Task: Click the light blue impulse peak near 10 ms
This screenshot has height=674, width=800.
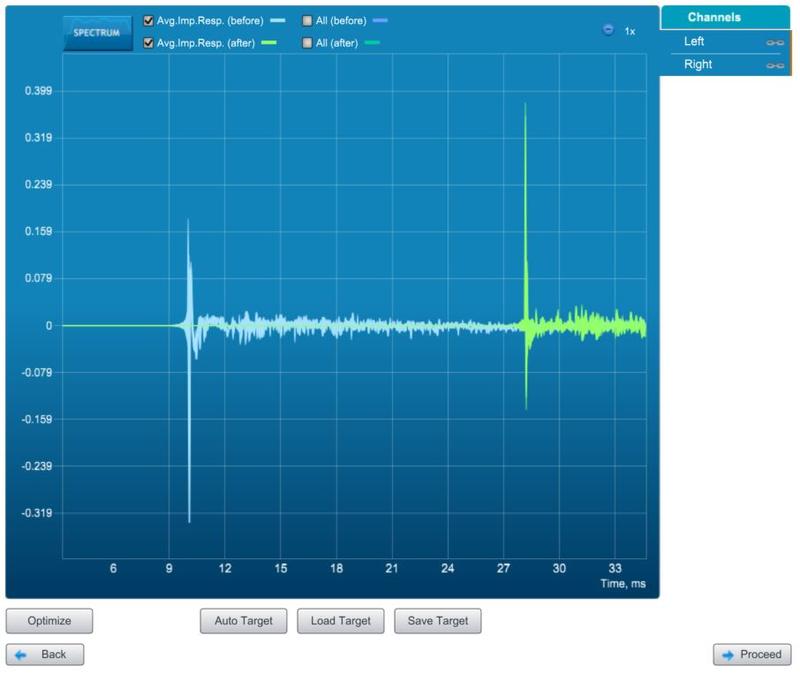Action: coord(188,220)
